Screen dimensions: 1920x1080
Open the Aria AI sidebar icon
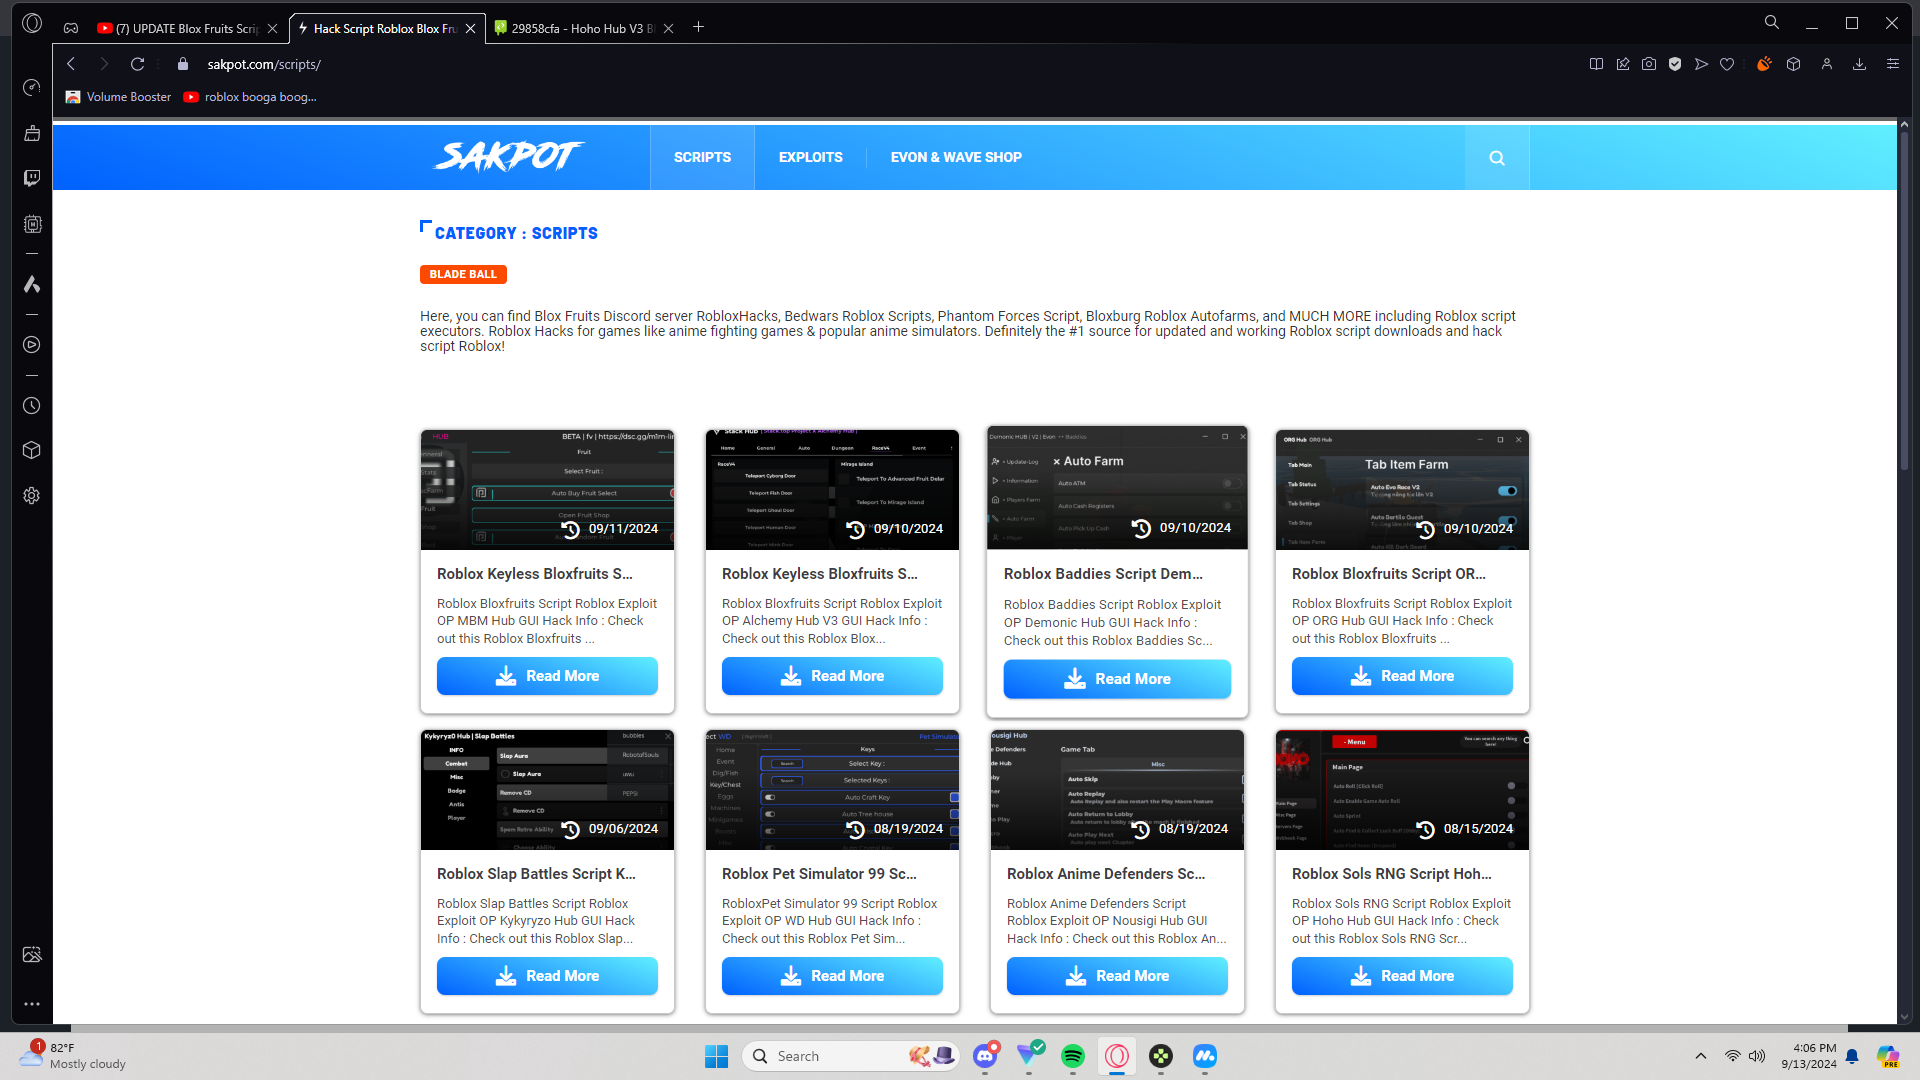pos(32,285)
